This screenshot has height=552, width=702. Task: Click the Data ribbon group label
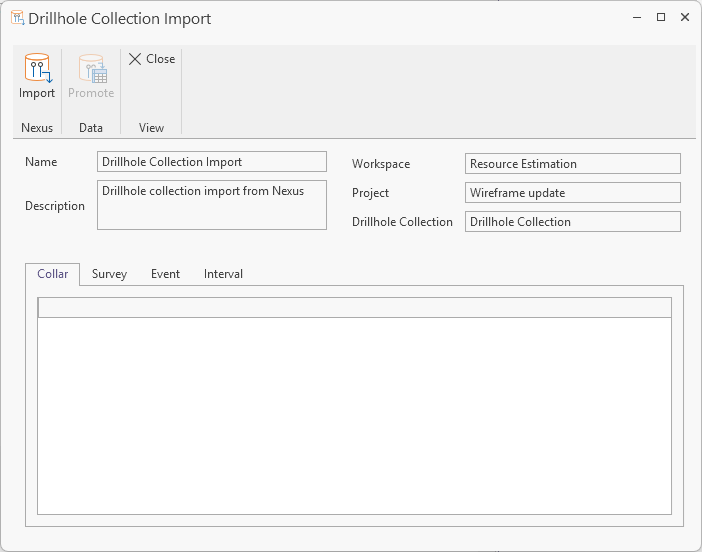(x=91, y=128)
